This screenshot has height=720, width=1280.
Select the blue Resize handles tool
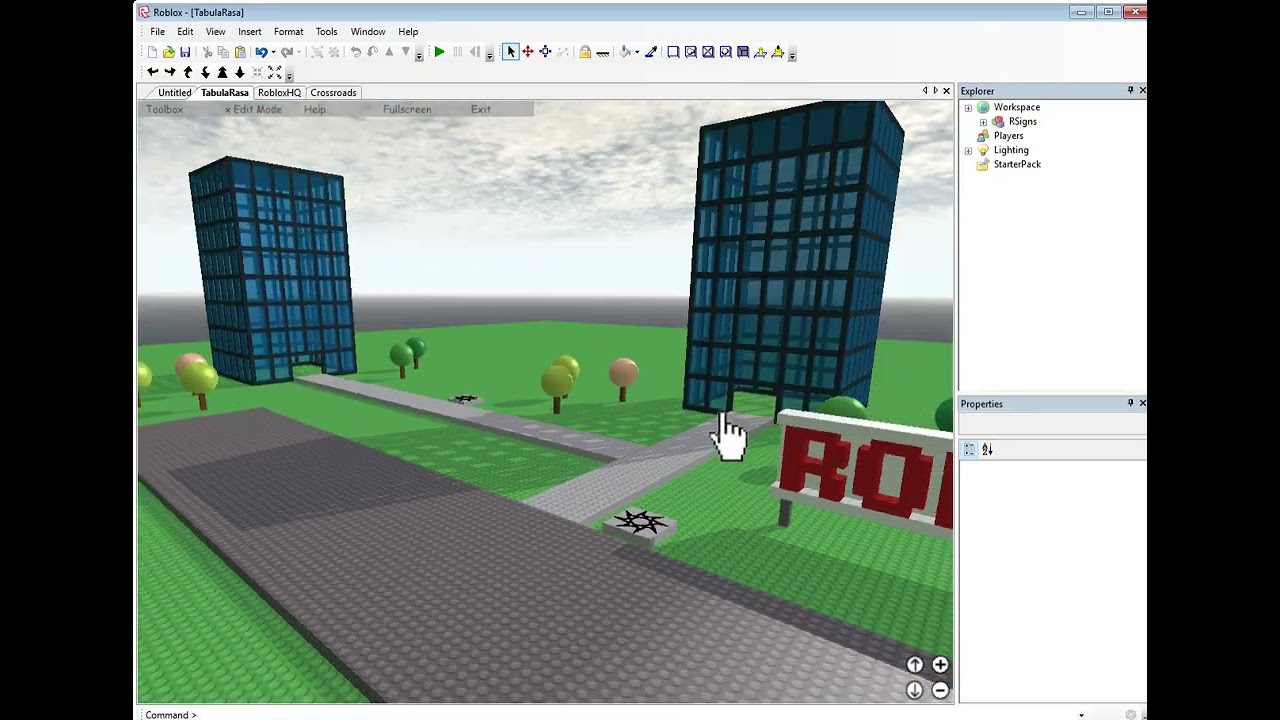[x=545, y=52]
